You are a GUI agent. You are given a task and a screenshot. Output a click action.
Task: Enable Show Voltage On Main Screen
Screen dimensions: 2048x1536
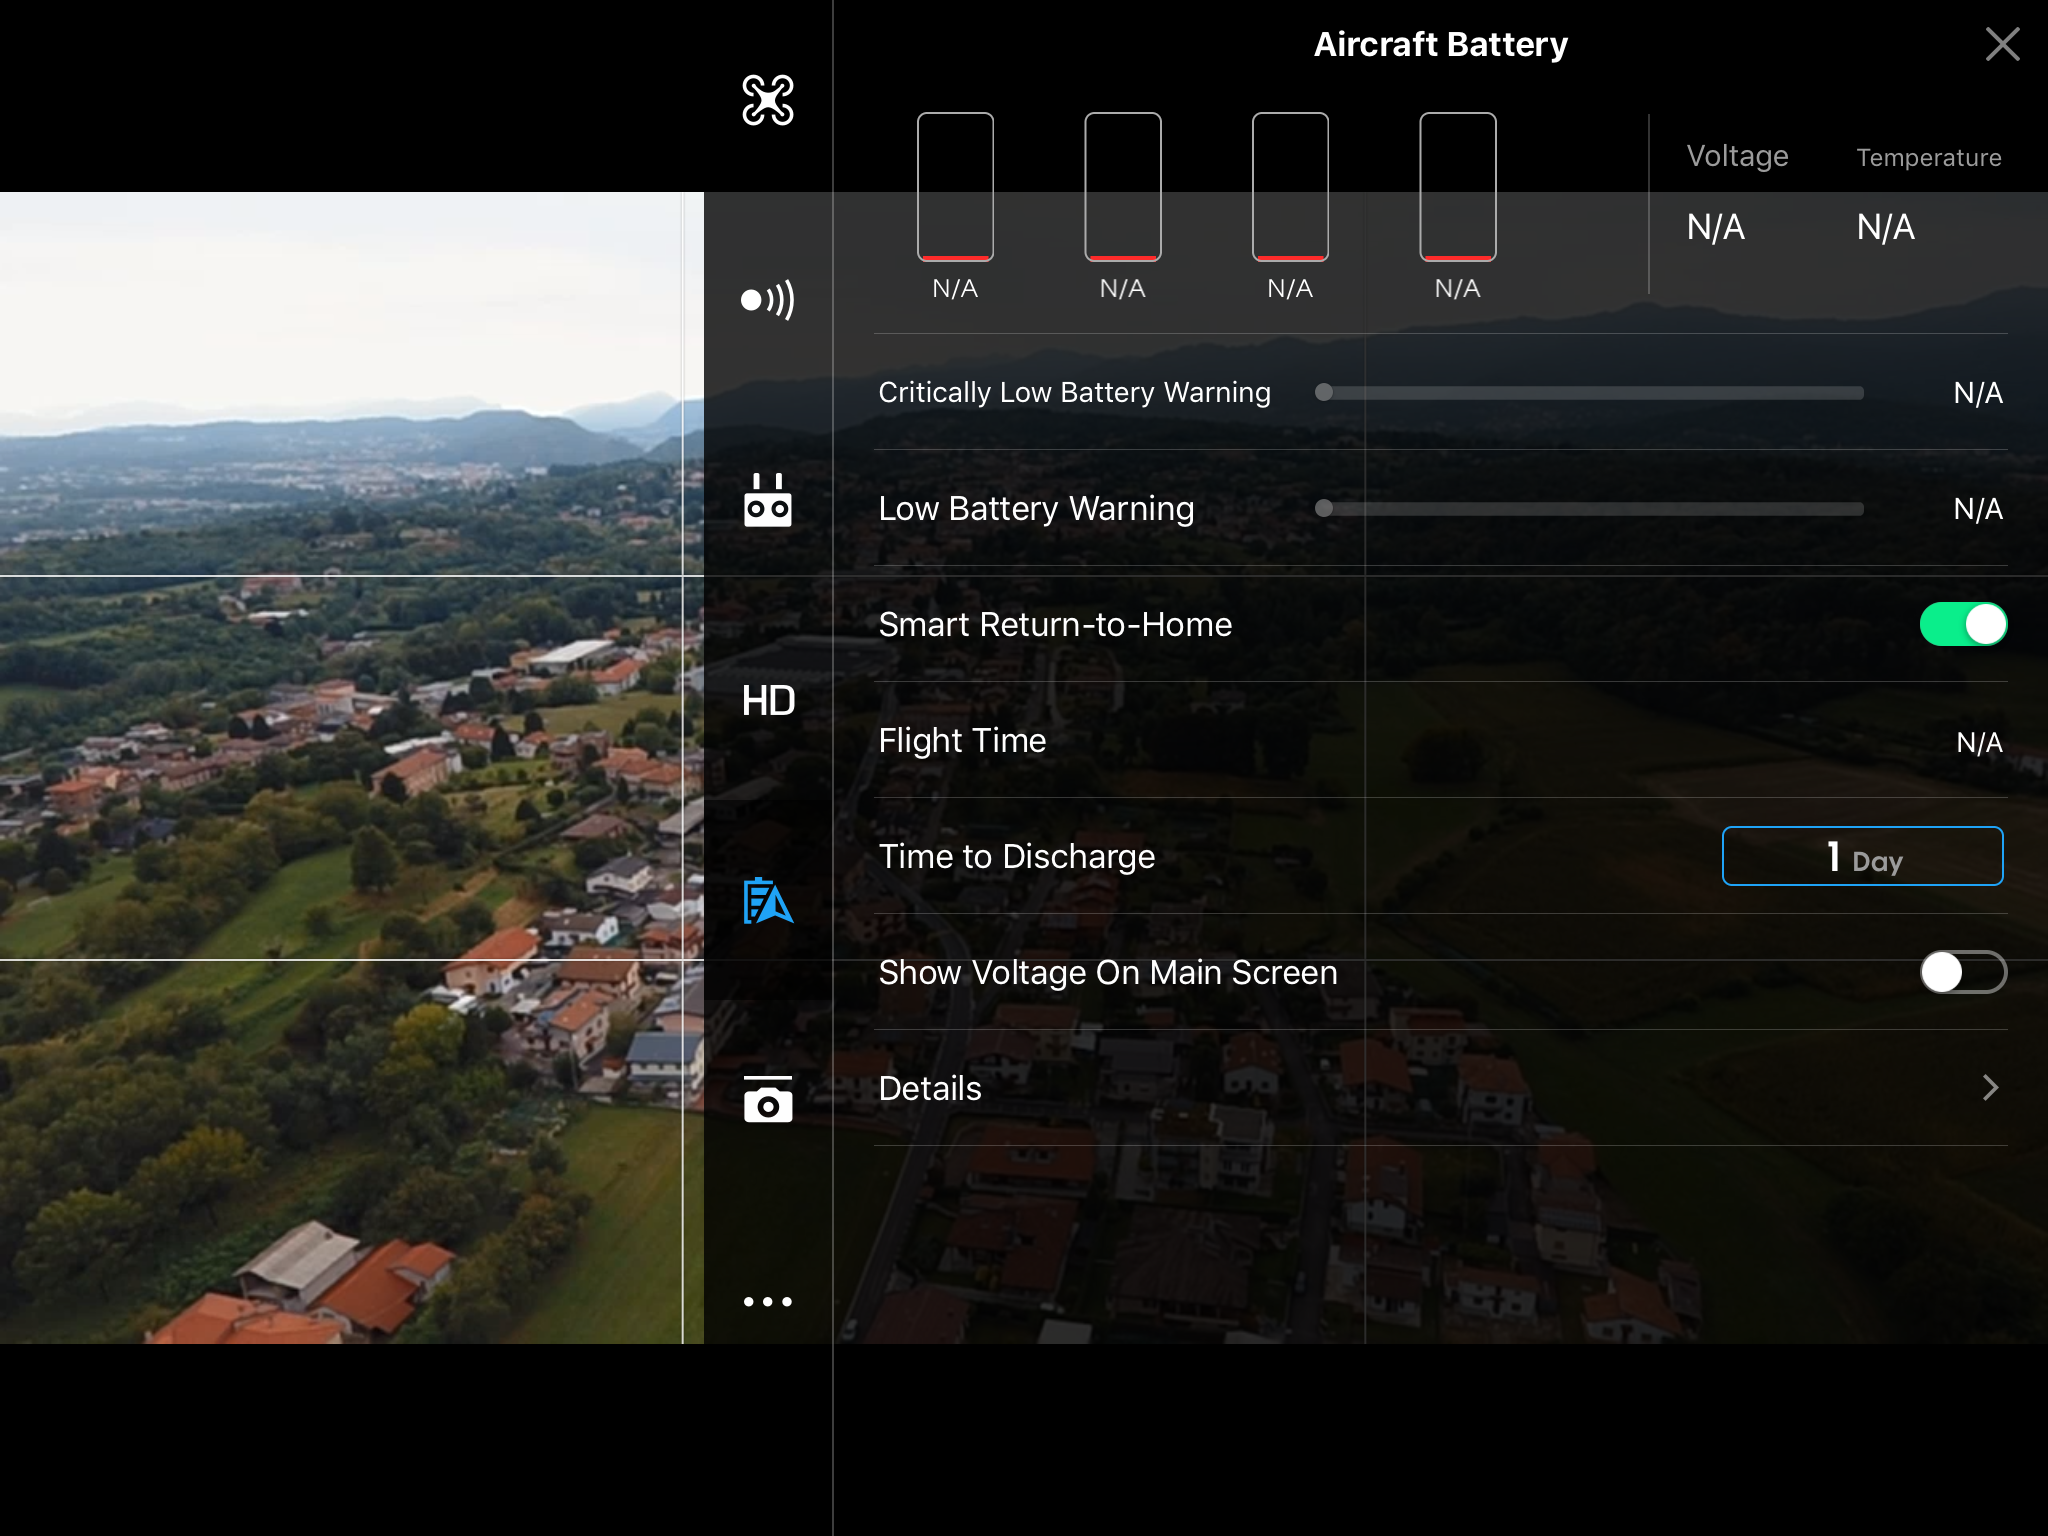tap(1963, 972)
